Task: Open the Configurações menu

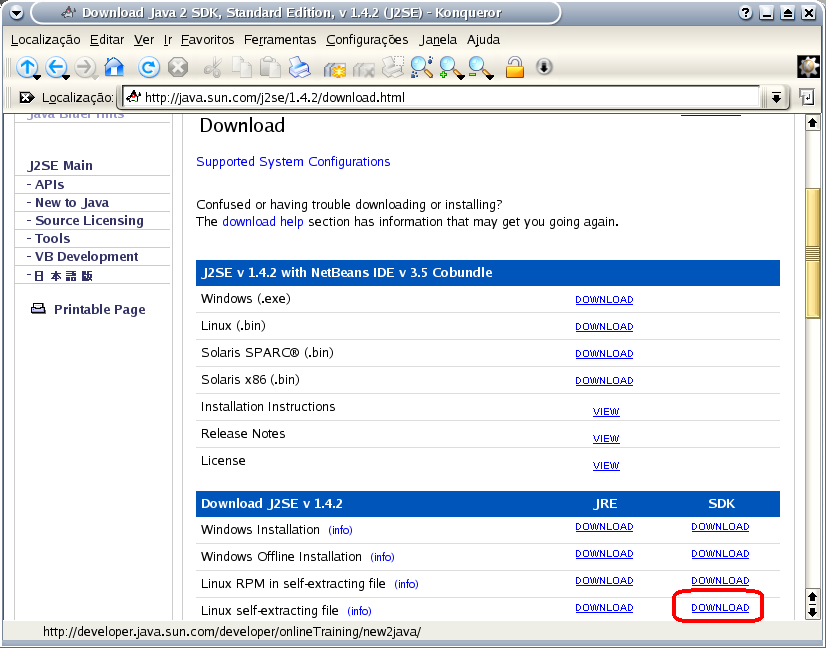Action: [367, 40]
